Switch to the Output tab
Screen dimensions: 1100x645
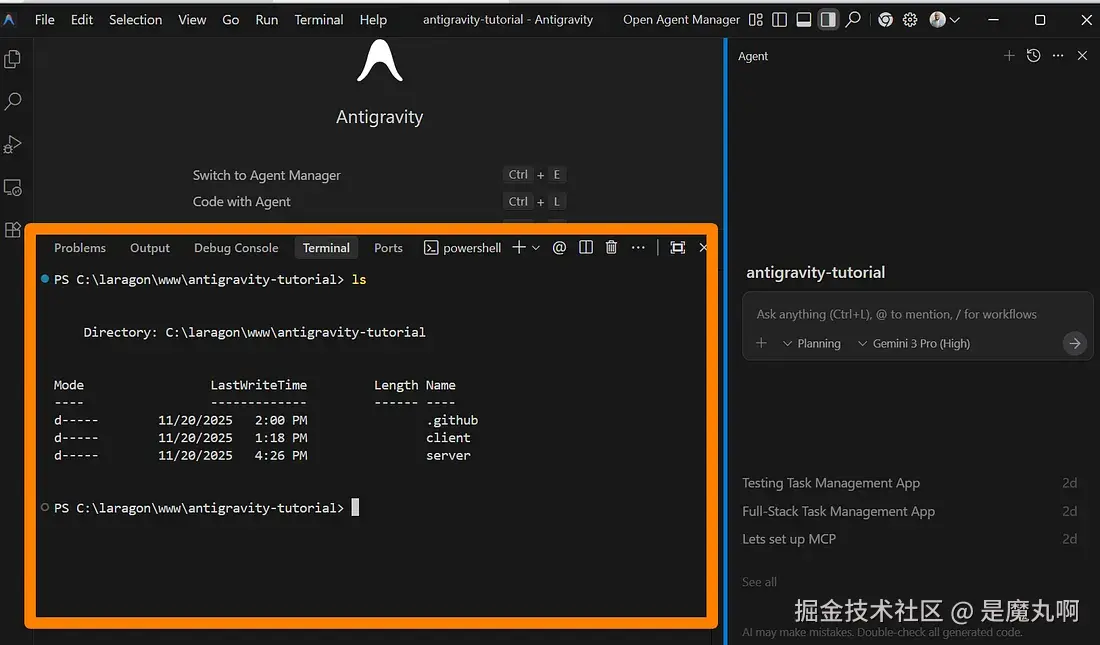click(149, 248)
